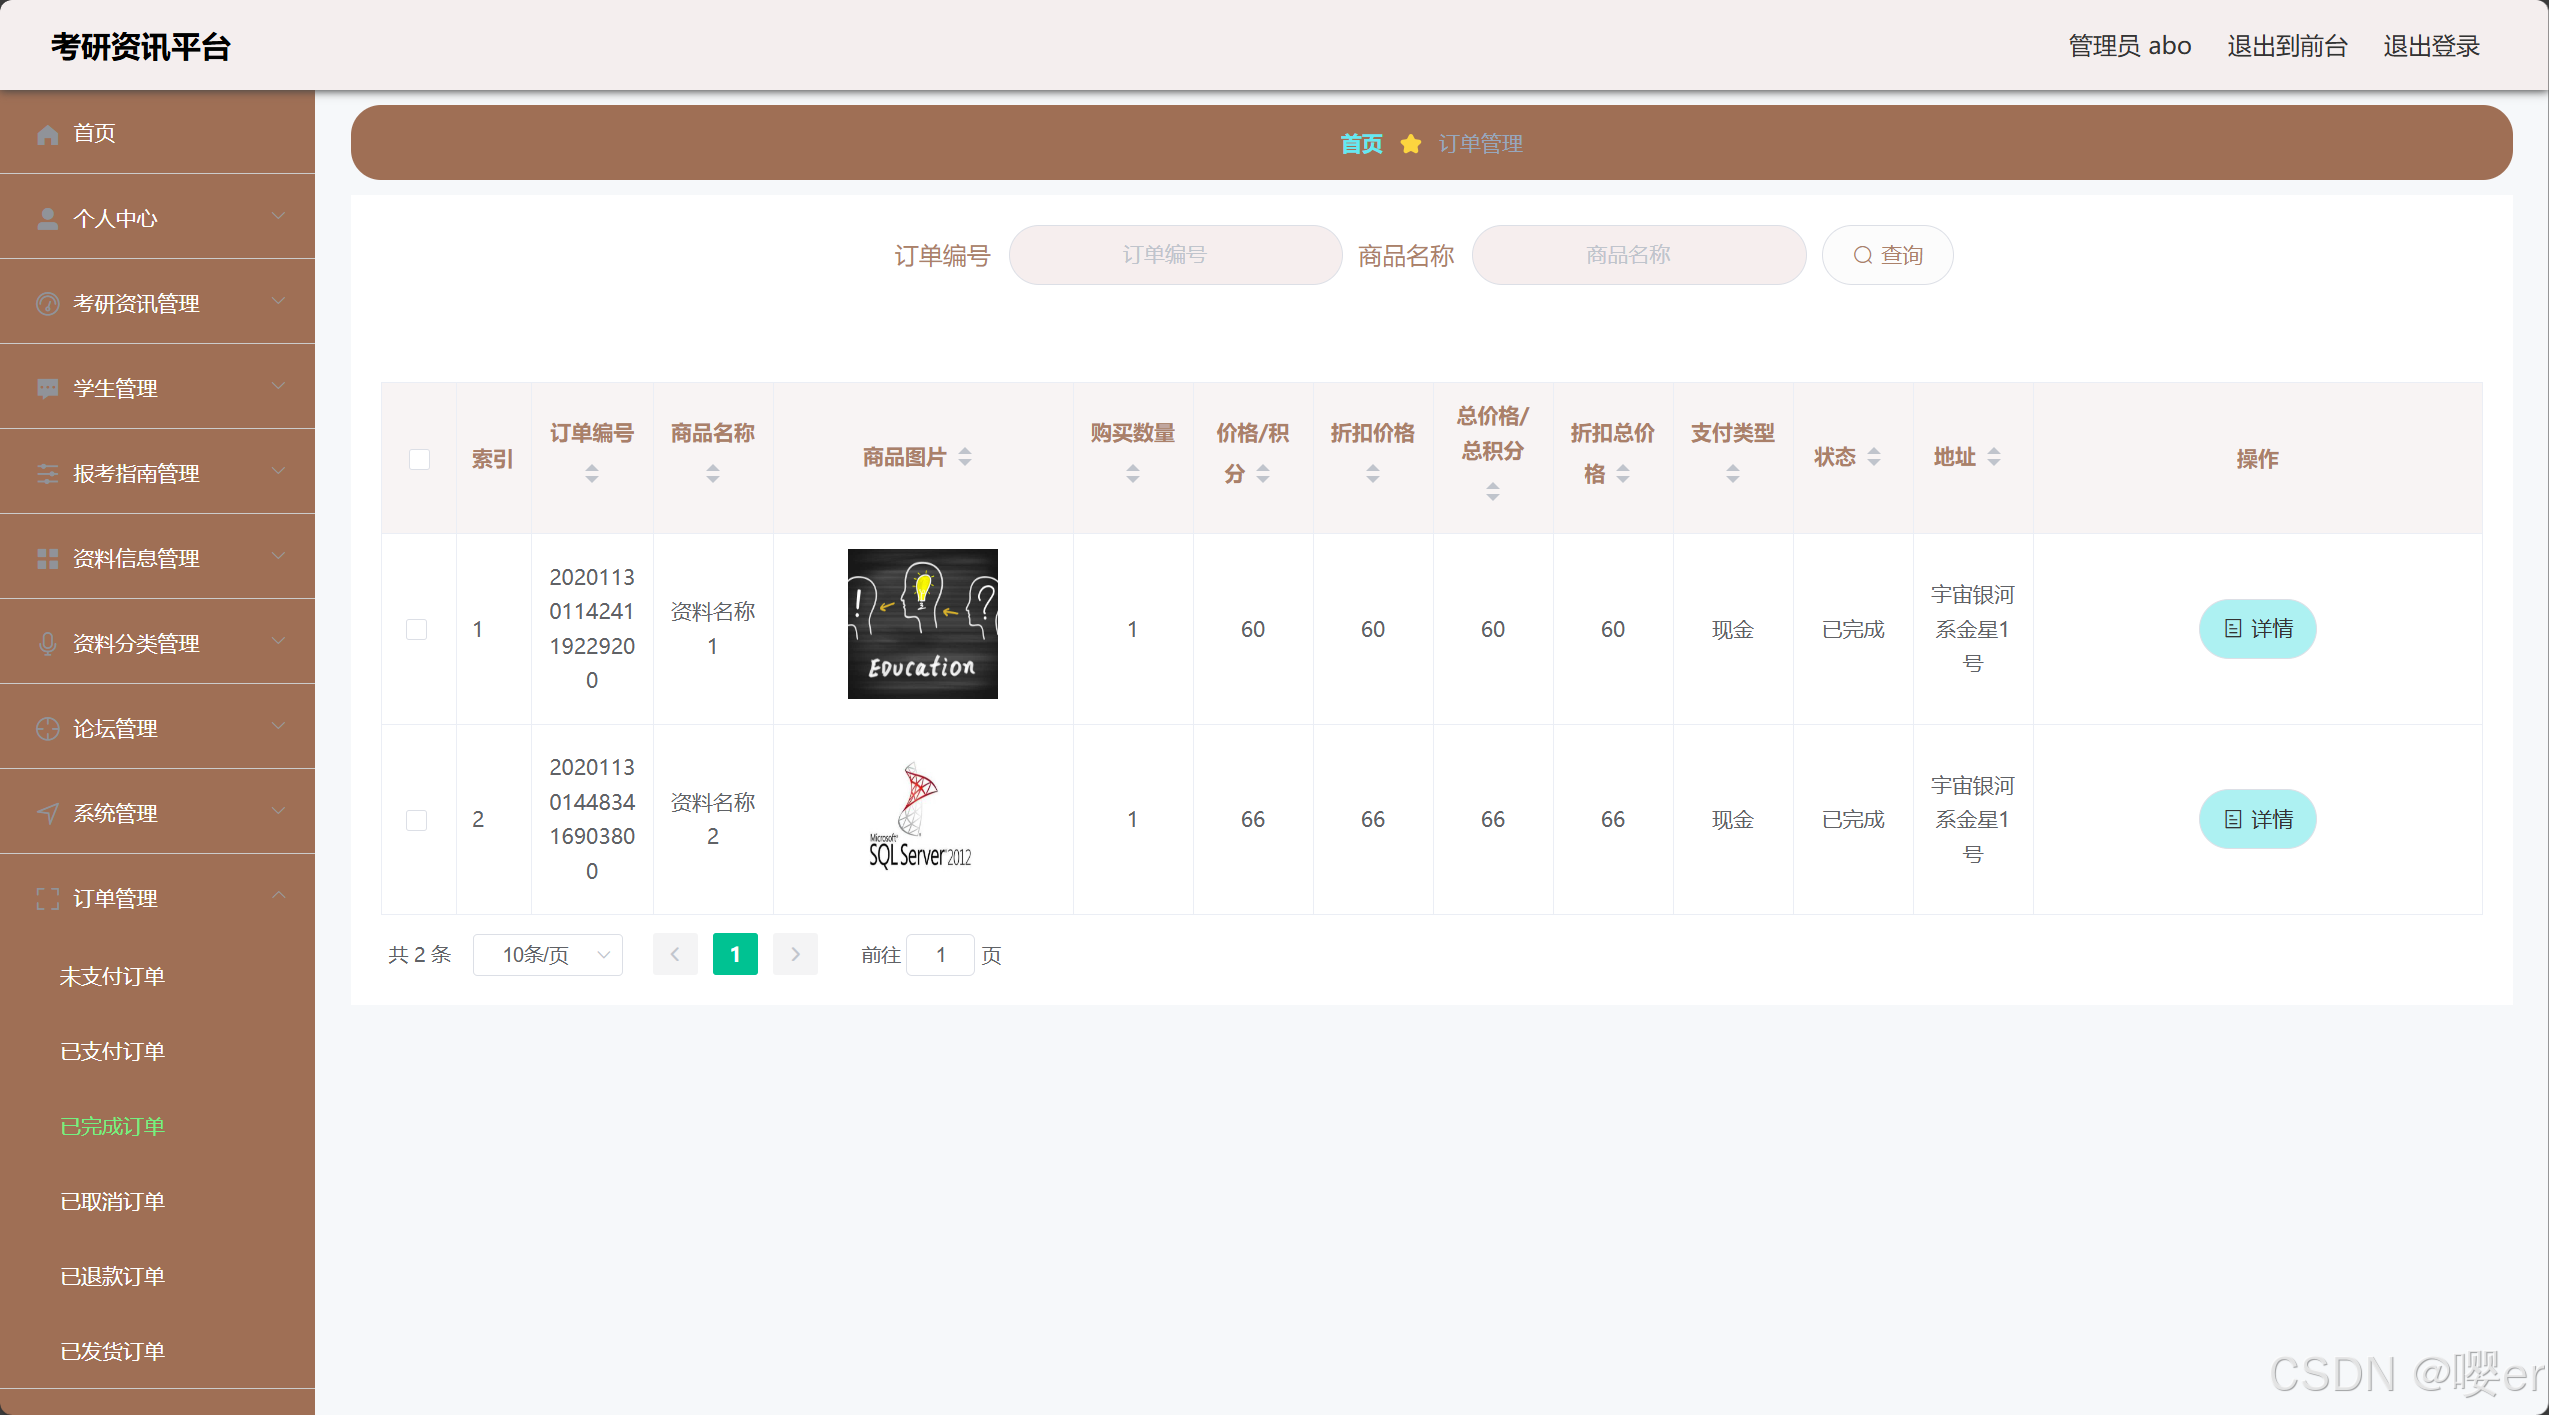
Task: Check the checkbox for order row 1
Action: click(417, 629)
